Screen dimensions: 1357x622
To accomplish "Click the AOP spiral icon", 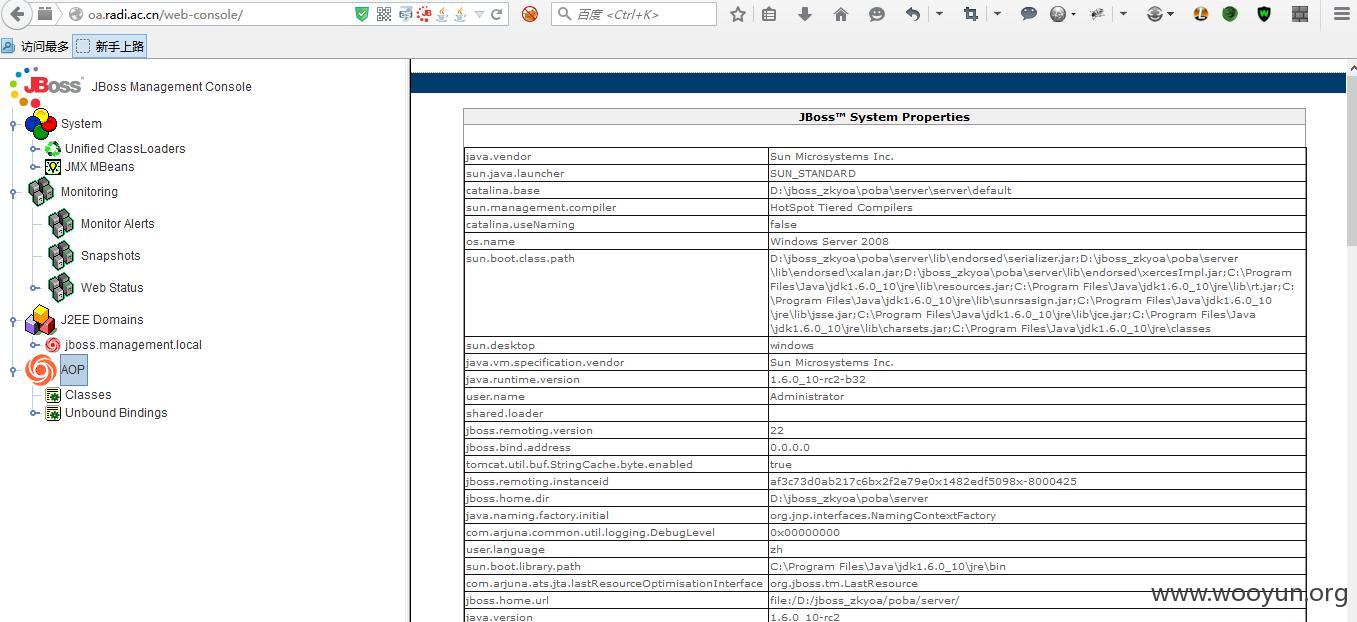I will (41, 370).
